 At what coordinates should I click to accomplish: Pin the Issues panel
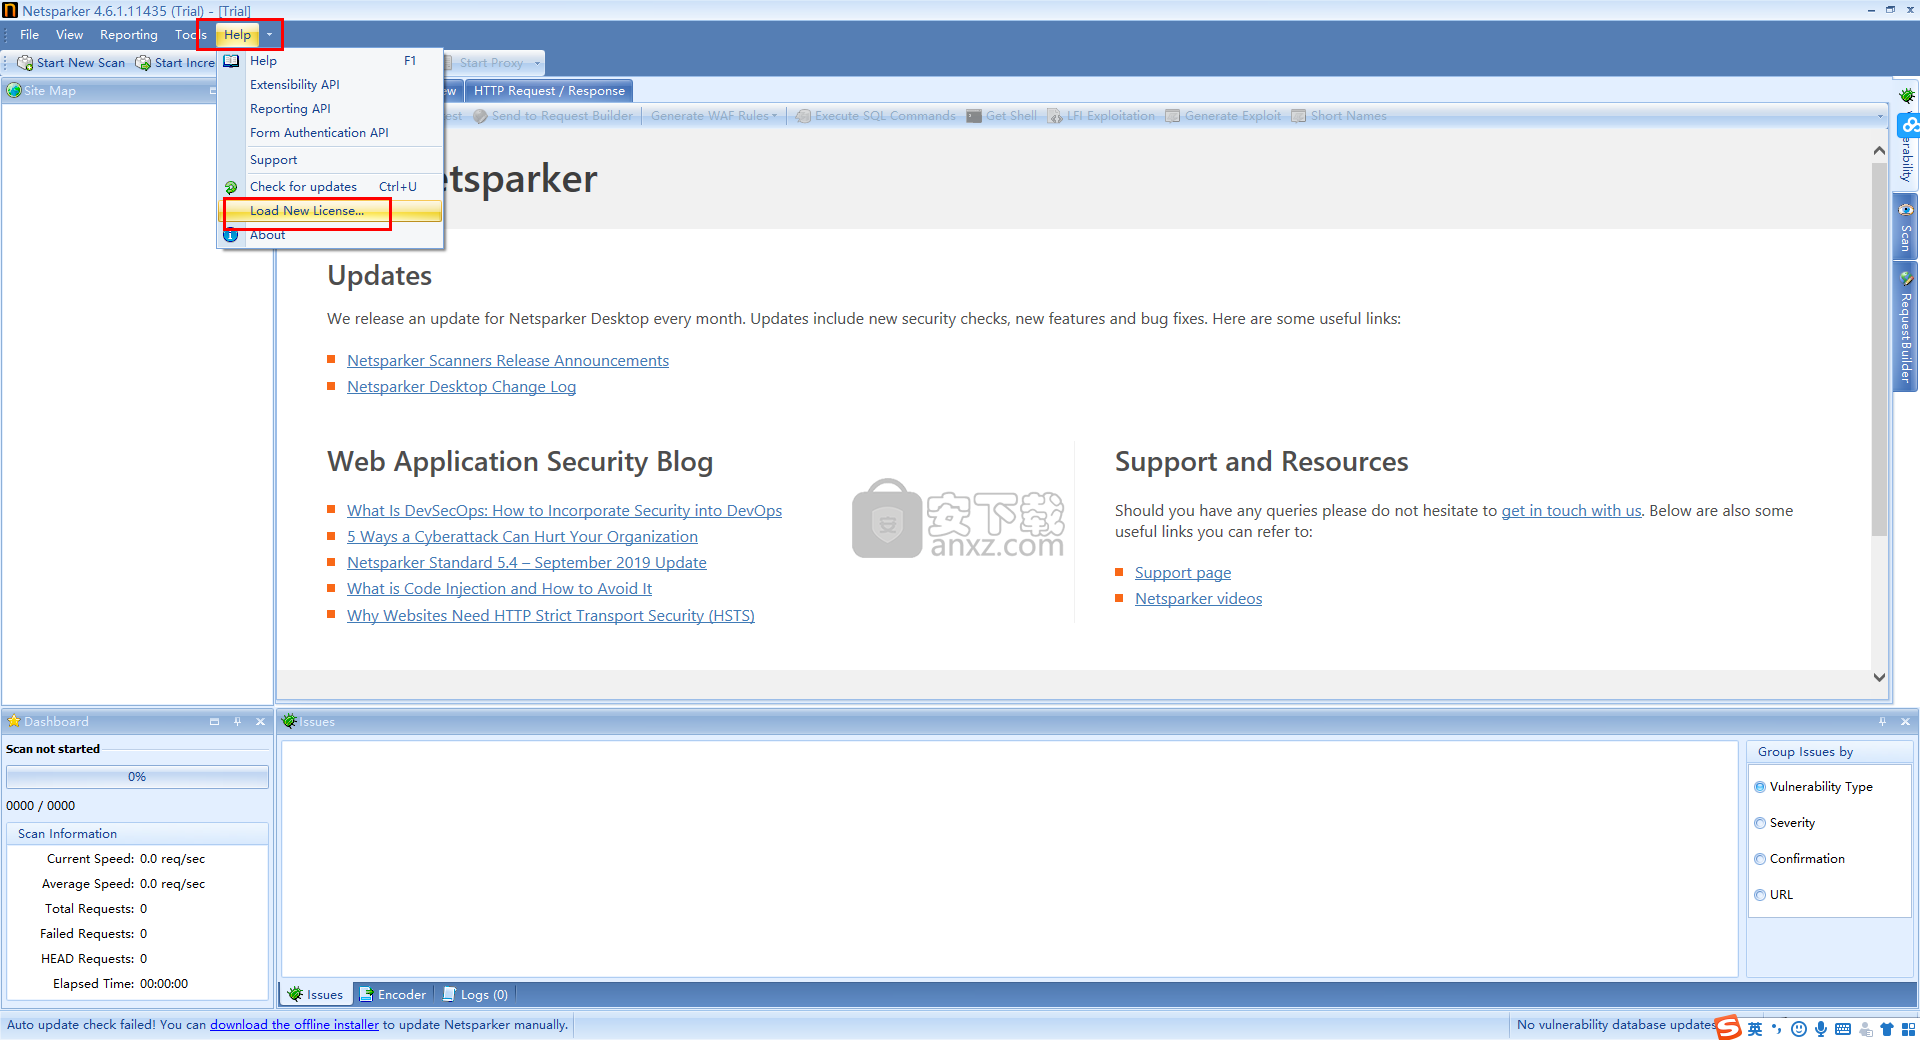1882,721
